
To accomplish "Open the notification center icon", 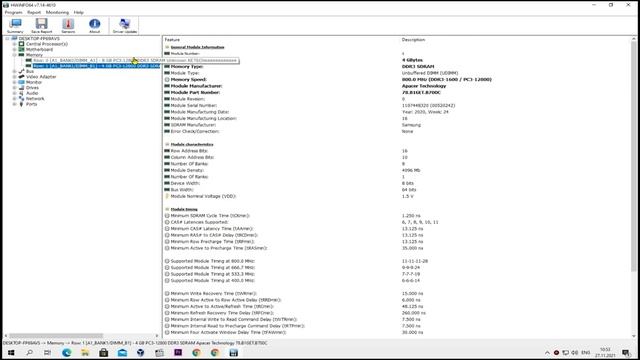I will tap(626, 353).
